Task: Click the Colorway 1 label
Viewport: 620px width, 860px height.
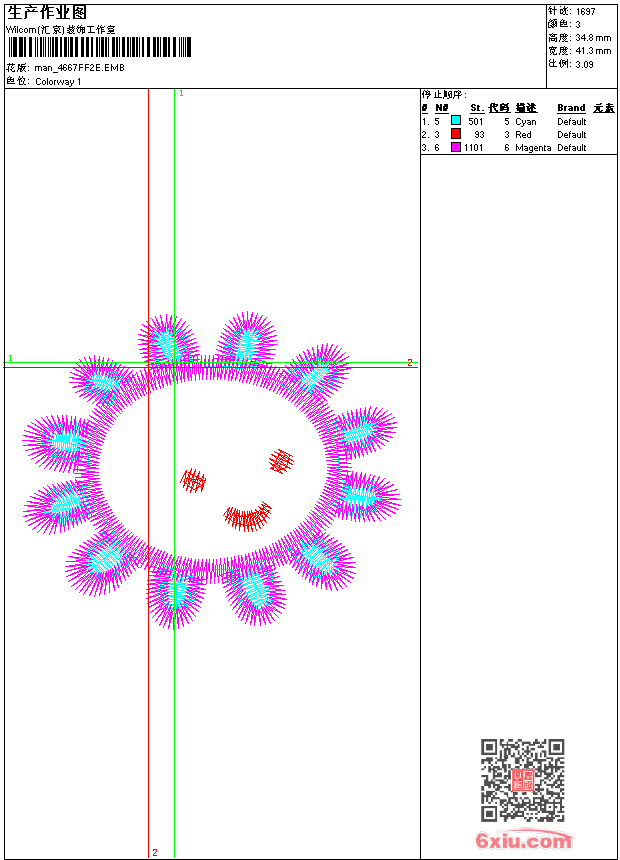Action: 58,82
